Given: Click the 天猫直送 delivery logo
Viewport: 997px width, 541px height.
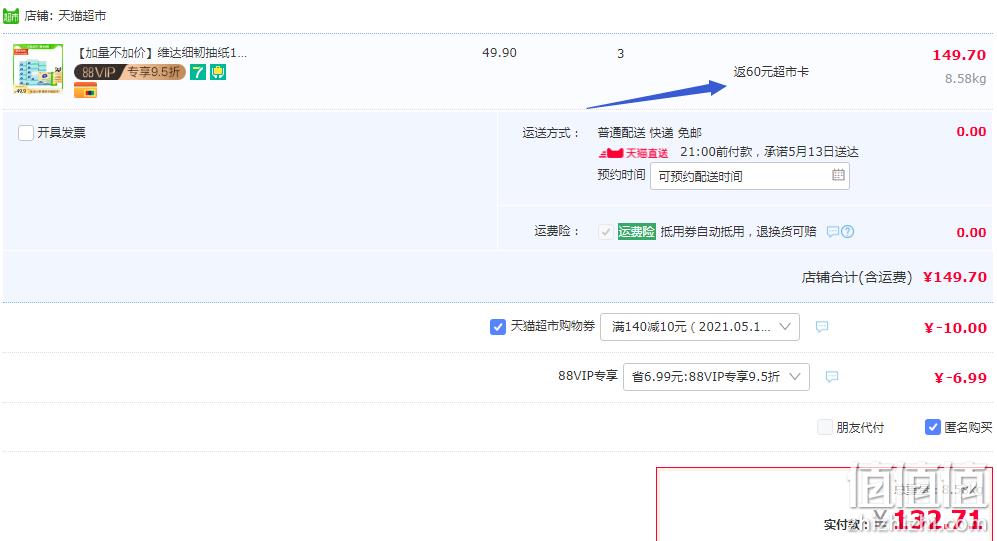Looking at the screenshot, I should tap(633, 153).
